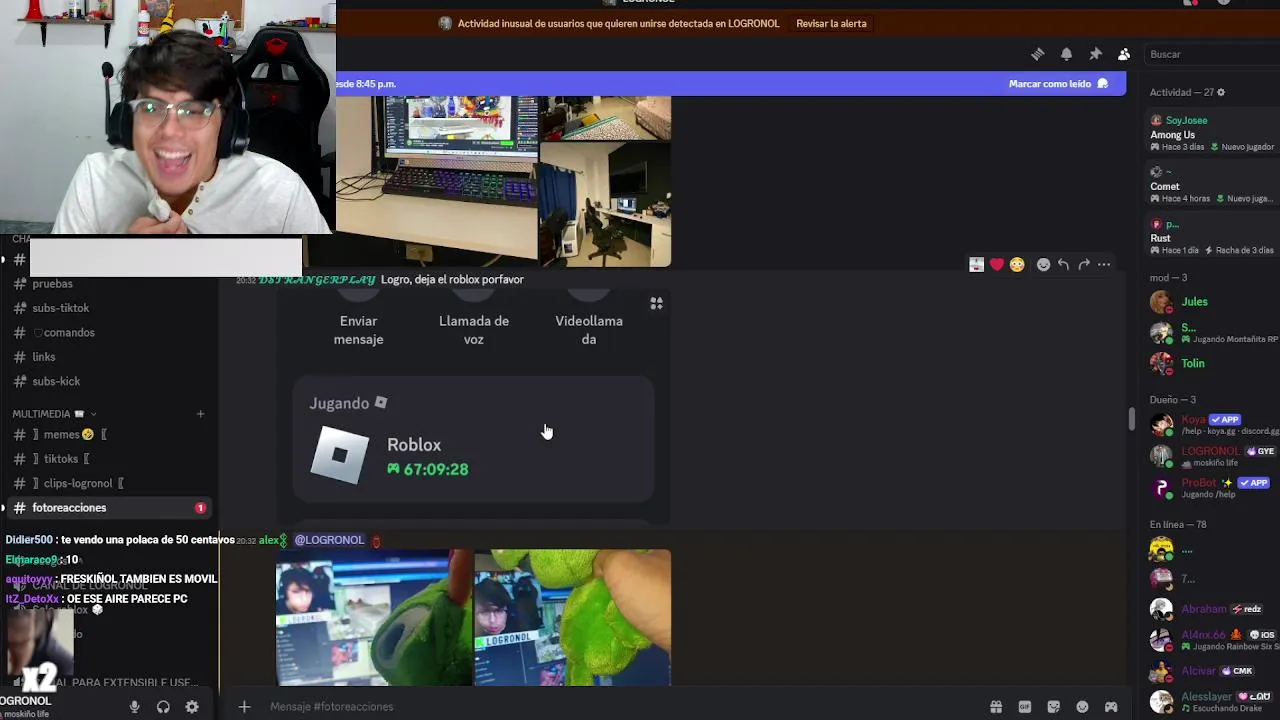Click chat scrollbar thumb

(x=1131, y=419)
